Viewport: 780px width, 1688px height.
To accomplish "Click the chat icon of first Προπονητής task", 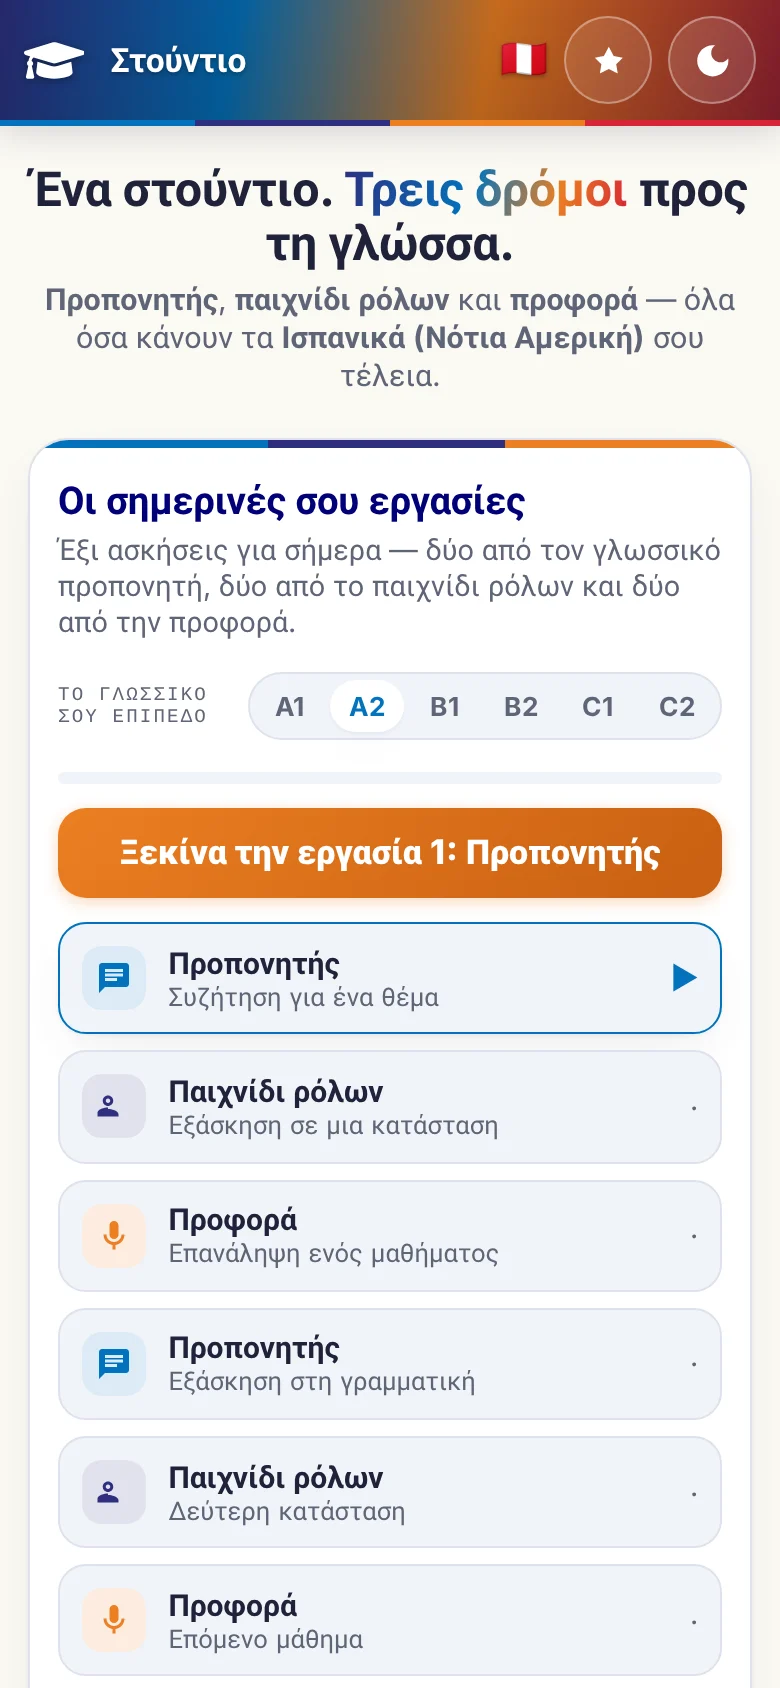I will [114, 978].
